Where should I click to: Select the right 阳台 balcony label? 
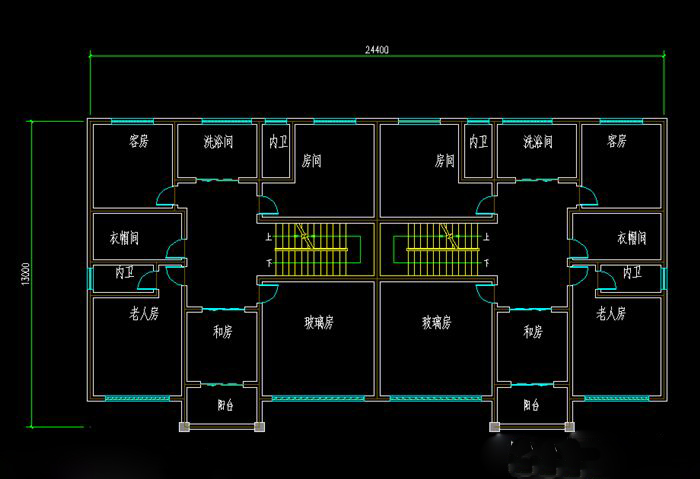pyautogui.click(x=531, y=405)
